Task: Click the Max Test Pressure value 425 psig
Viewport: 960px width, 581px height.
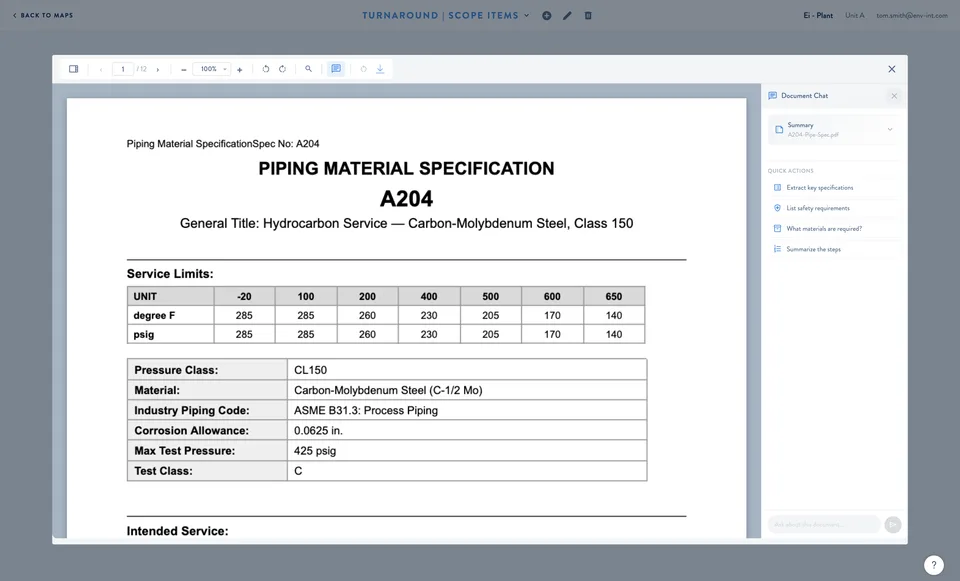Action: [315, 451]
